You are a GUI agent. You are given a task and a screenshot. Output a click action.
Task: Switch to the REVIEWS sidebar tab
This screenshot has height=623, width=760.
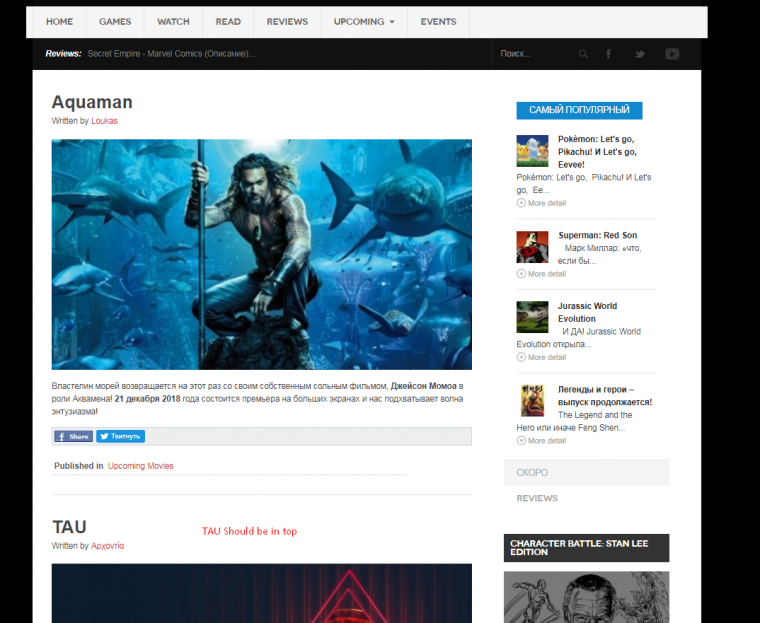pyautogui.click(x=537, y=498)
